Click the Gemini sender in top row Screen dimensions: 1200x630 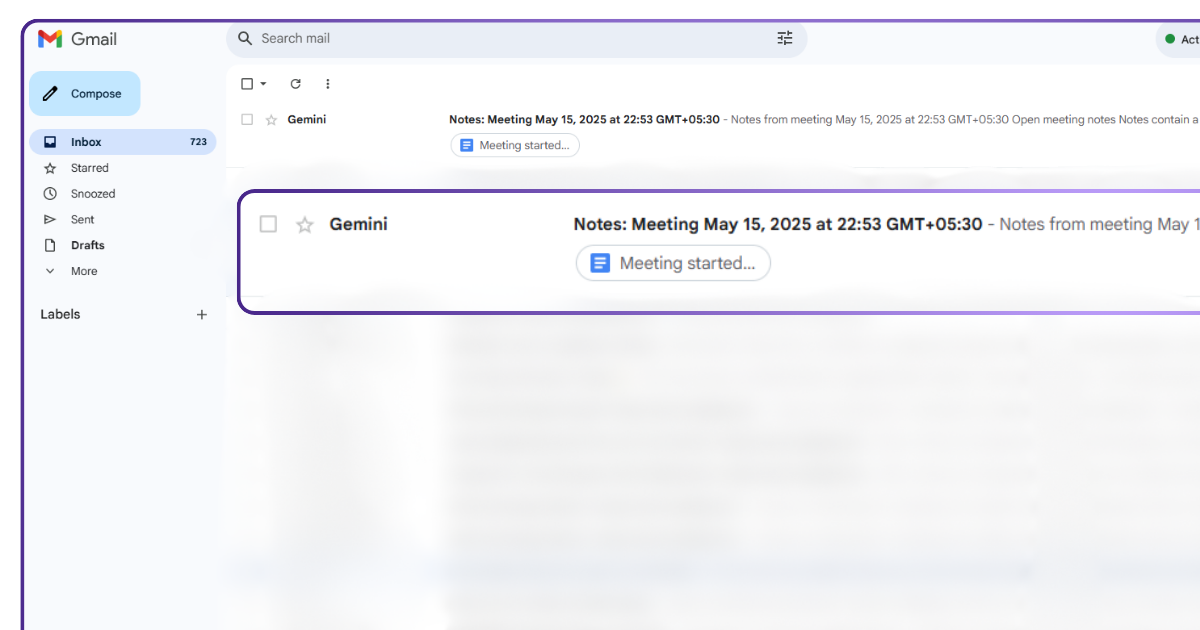point(307,120)
